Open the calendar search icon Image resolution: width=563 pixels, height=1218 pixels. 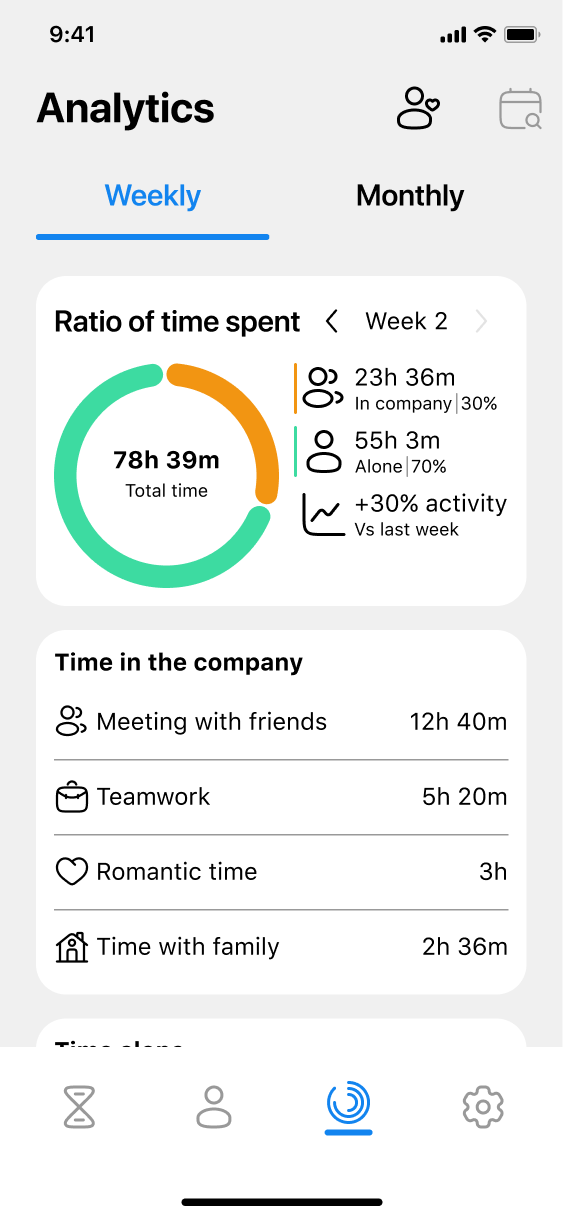[520, 109]
